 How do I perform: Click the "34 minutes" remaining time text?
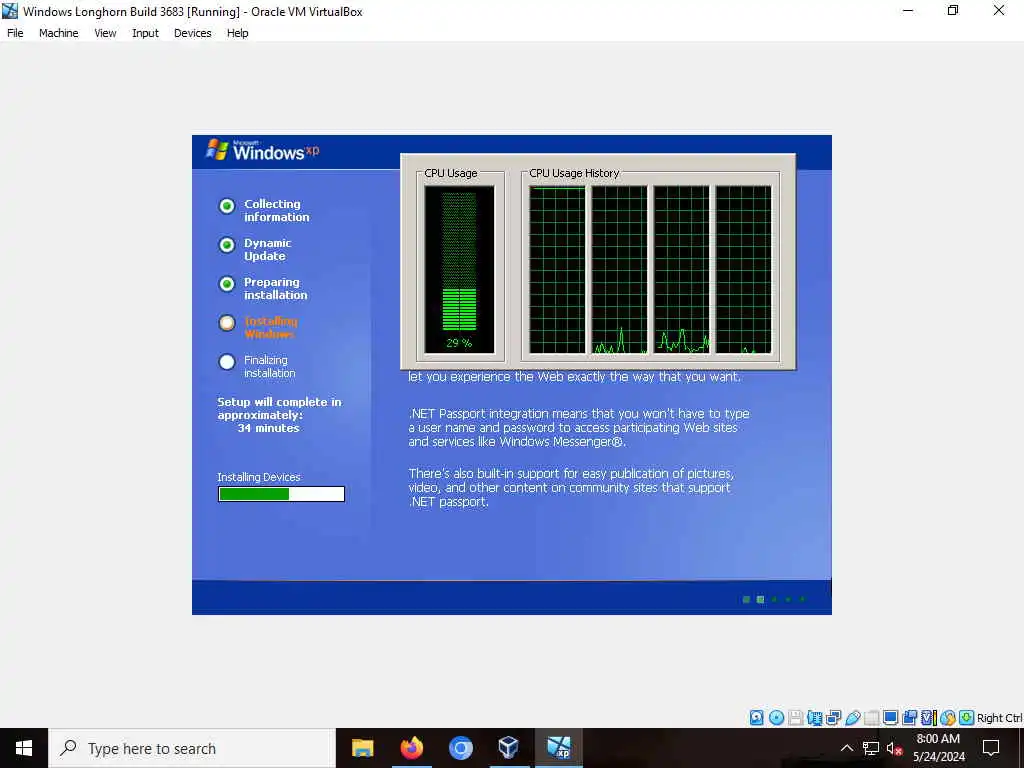click(268, 428)
